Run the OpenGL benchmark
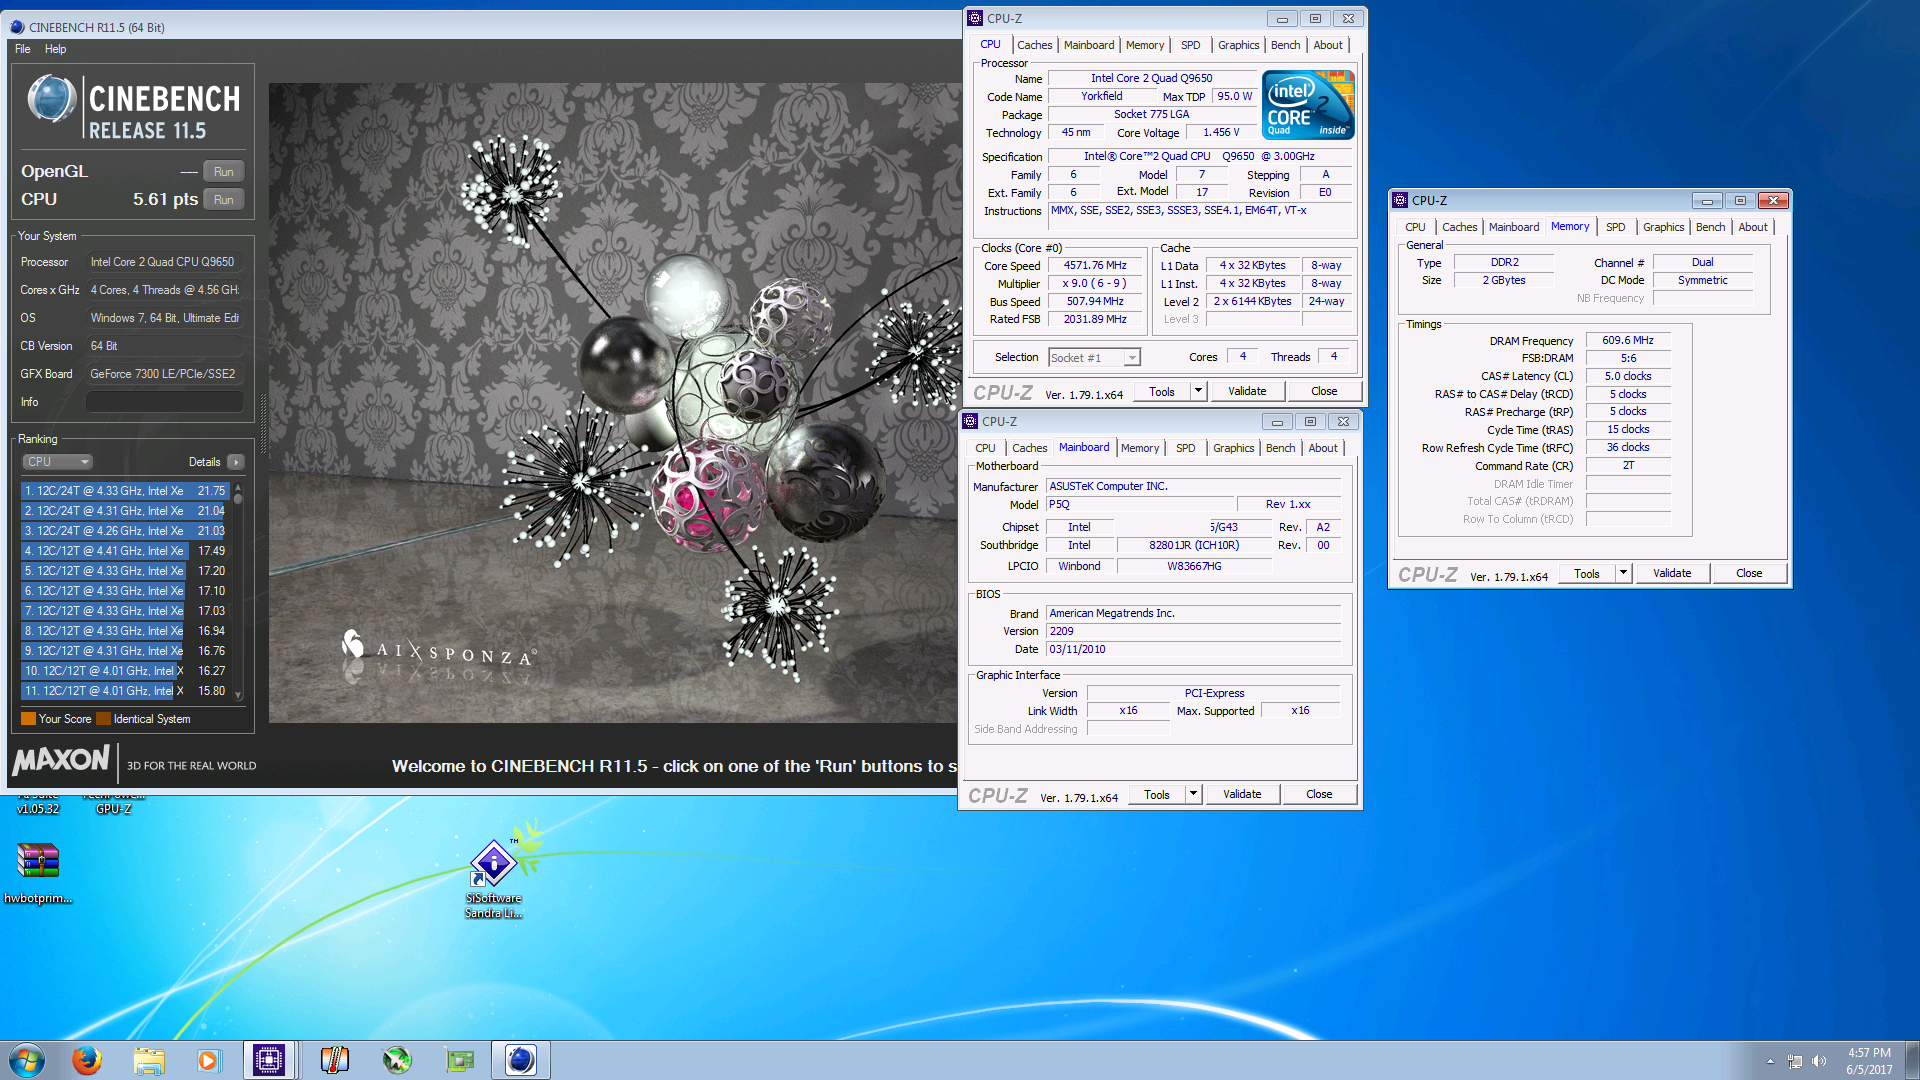Image resolution: width=1920 pixels, height=1080 pixels. pos(224,172)
